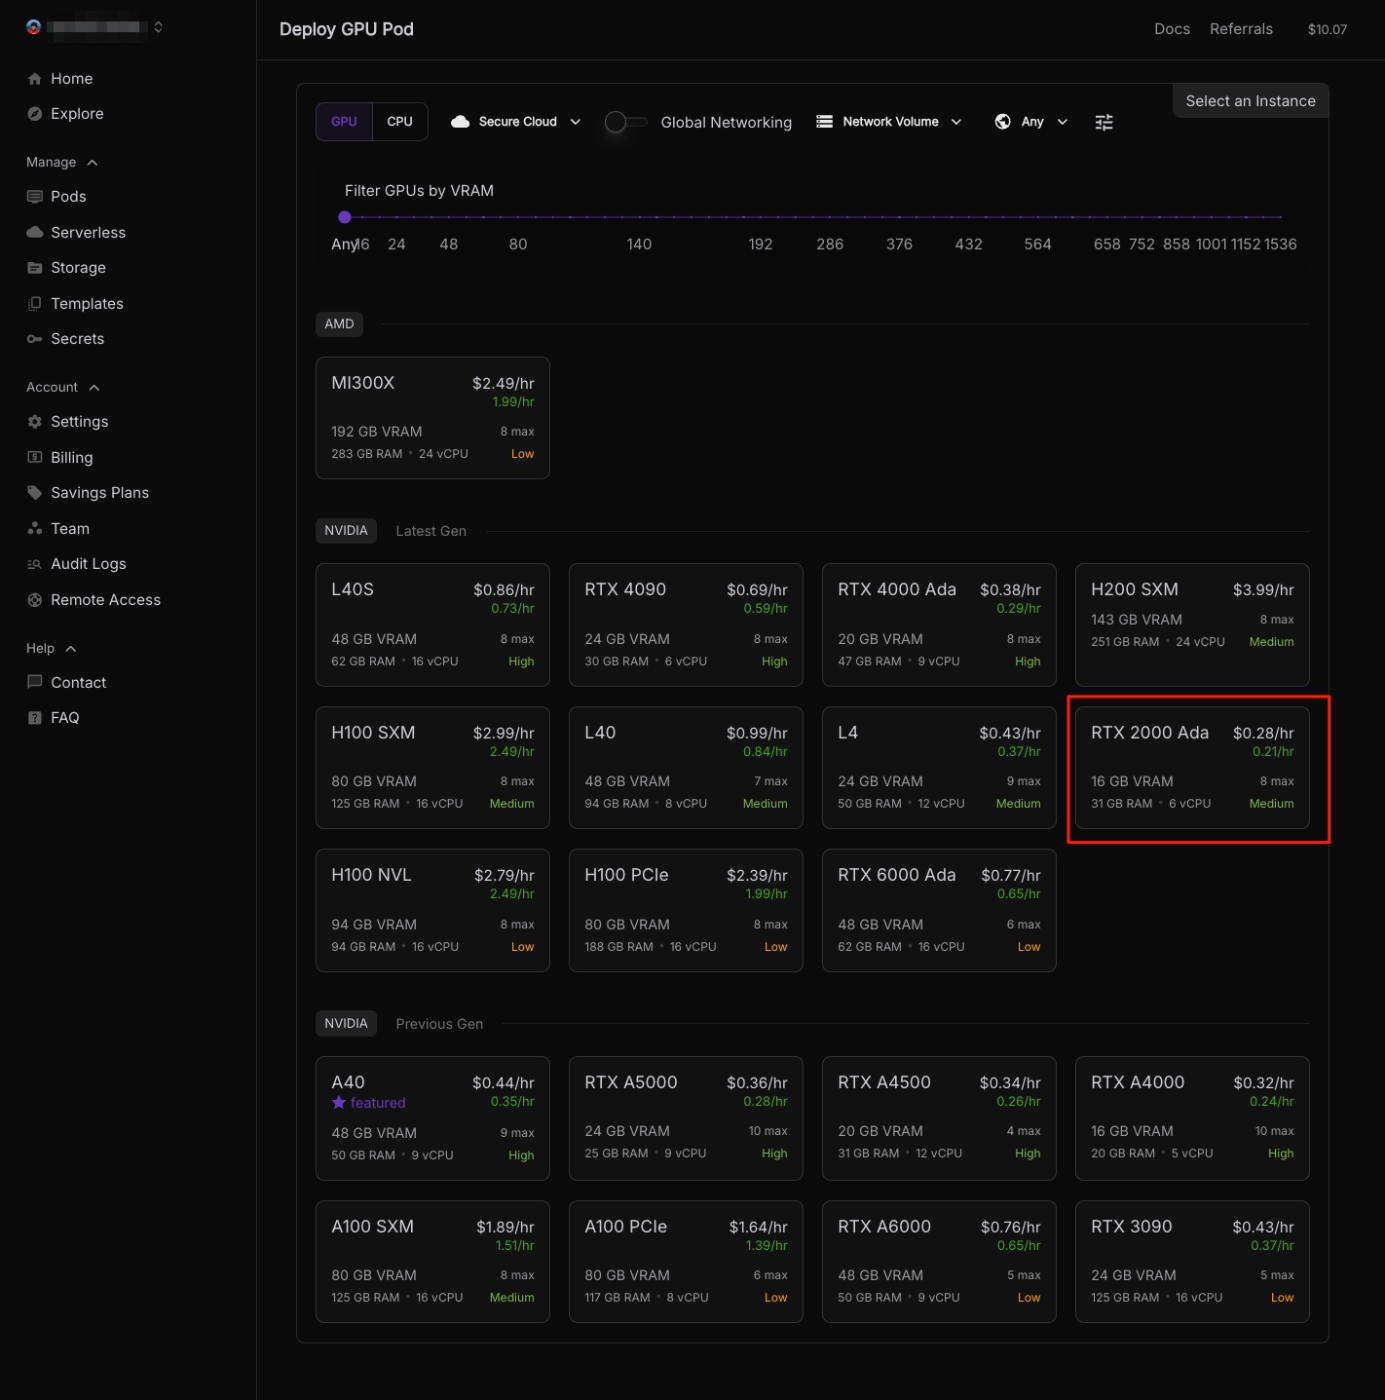Viewport: 1385px width, 1400px height.
Task: Open the Docs link
Action: point(1172,29)
